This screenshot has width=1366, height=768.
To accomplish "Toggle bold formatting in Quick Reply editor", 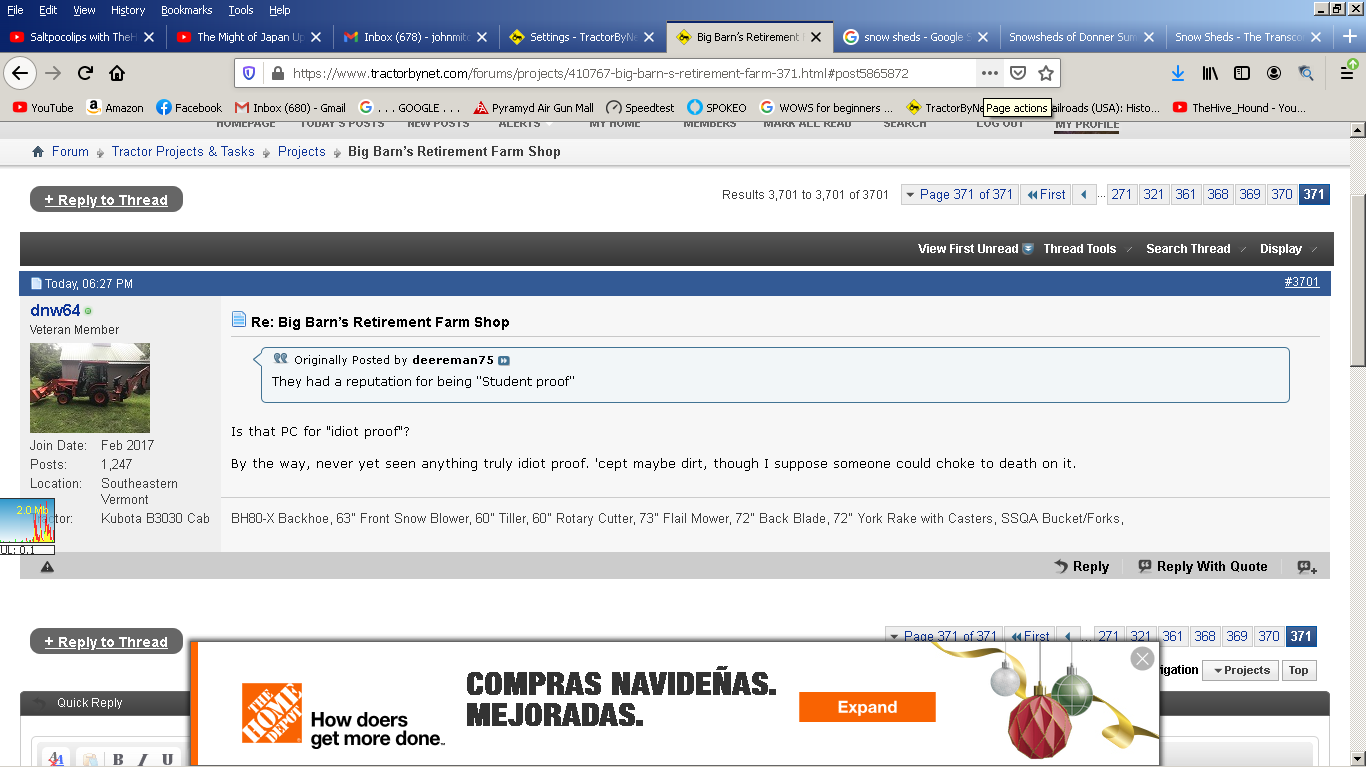I will pos(118,759).
